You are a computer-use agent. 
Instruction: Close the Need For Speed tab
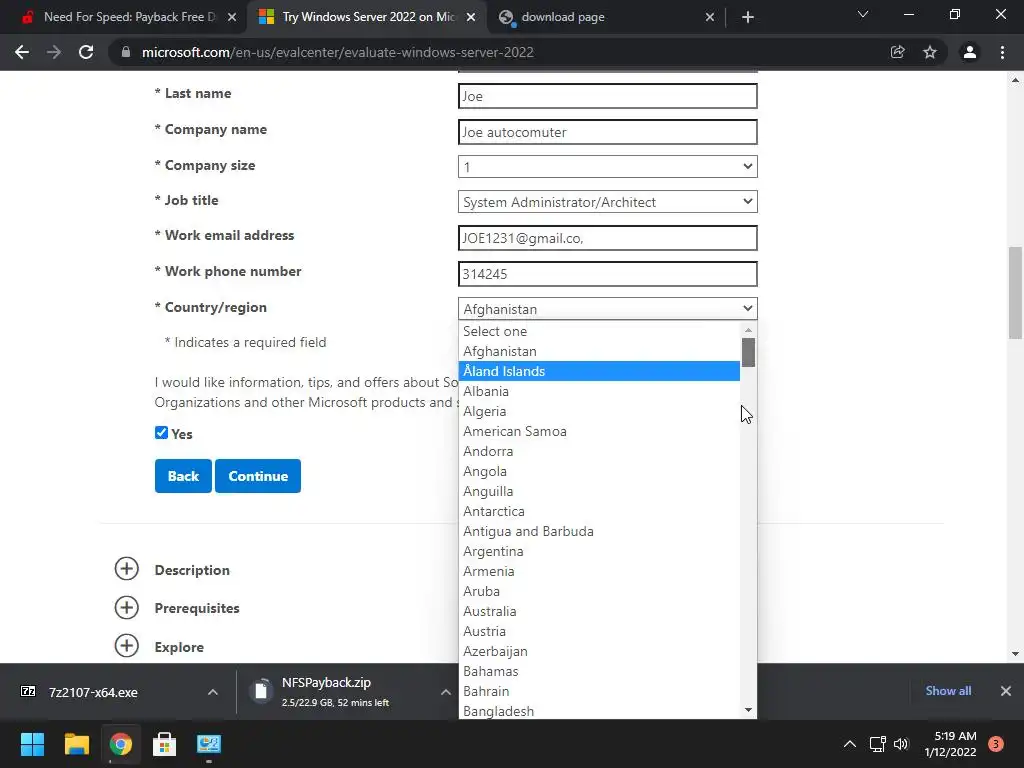[x=232, y=17]
